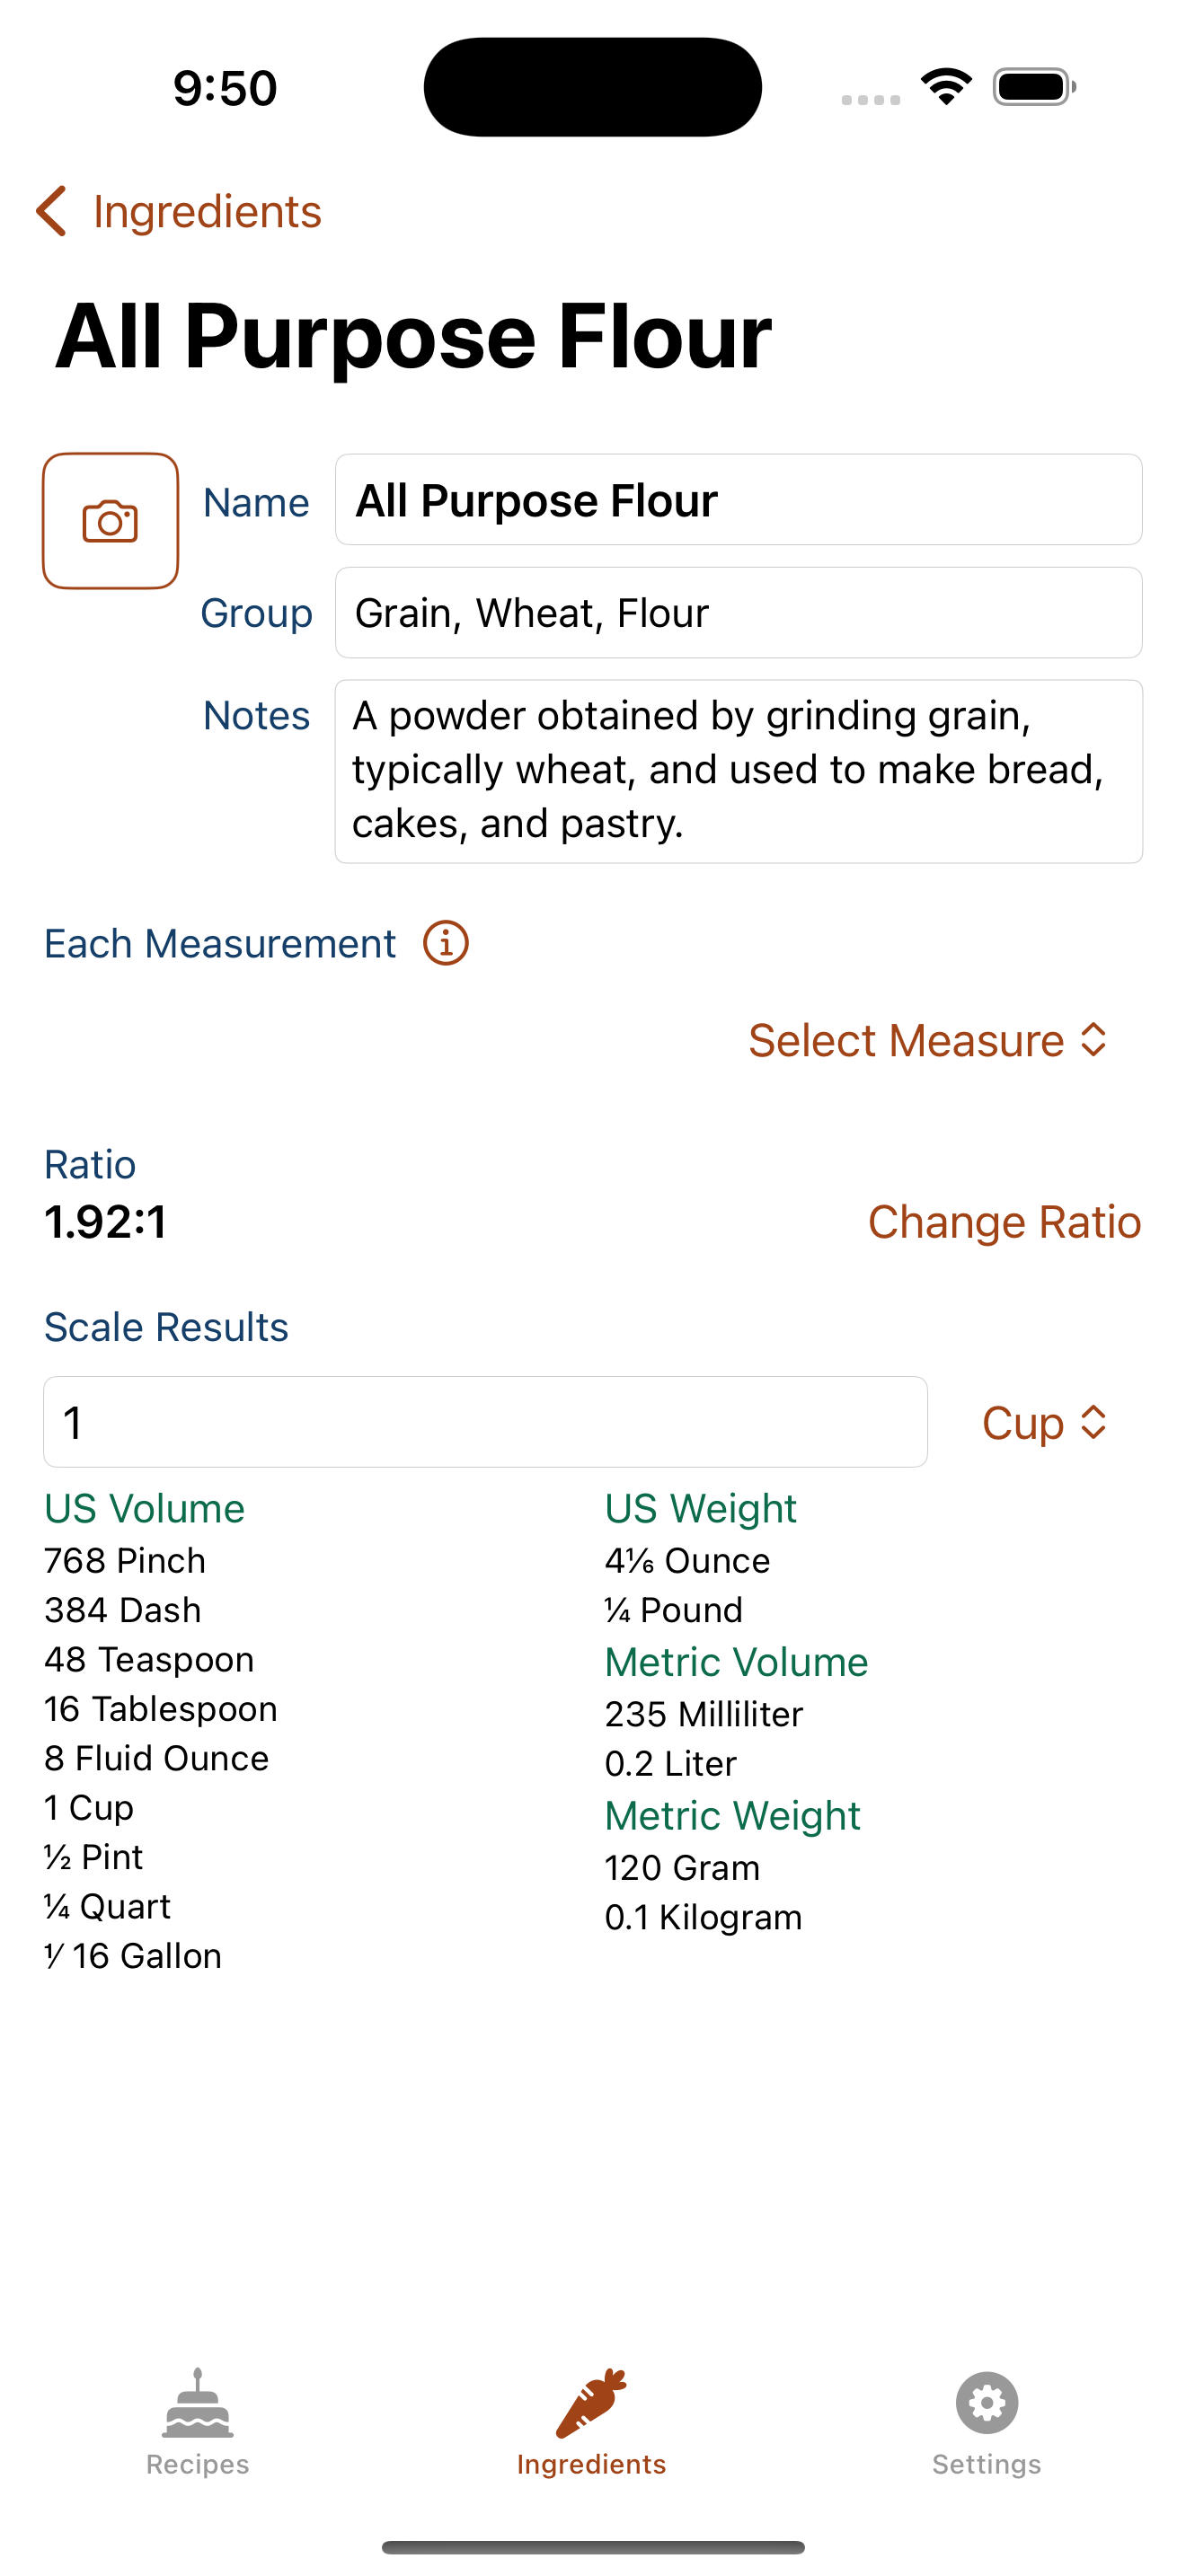Tap the Wi-Fi status icon
This screenshot has height=2576, width=1186.
coord(947,86)
